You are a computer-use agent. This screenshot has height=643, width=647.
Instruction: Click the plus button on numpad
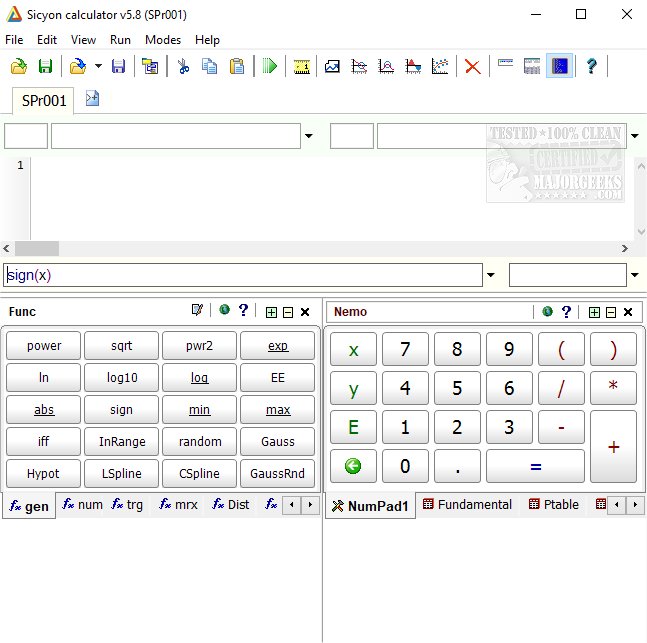point(613,447)
